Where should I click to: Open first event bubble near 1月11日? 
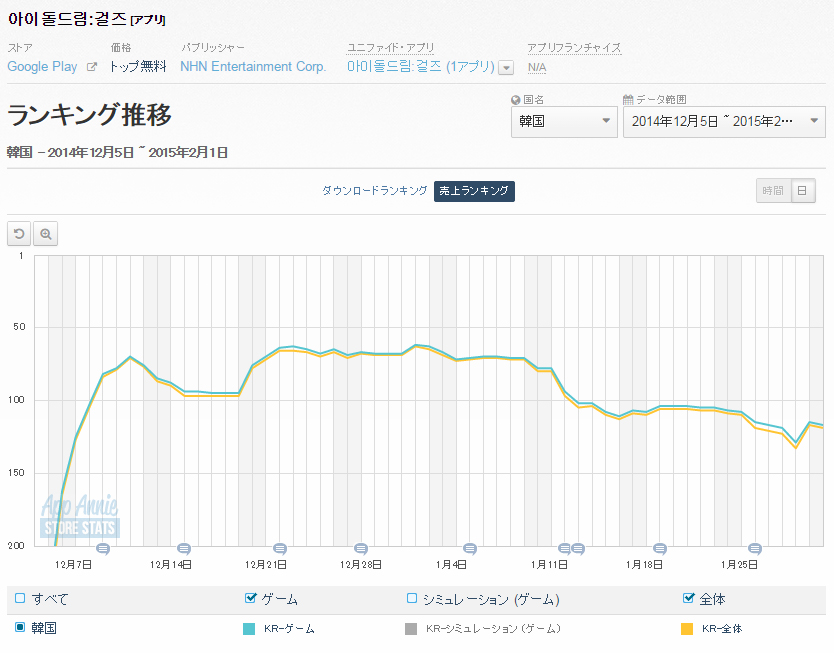point(564,548)
